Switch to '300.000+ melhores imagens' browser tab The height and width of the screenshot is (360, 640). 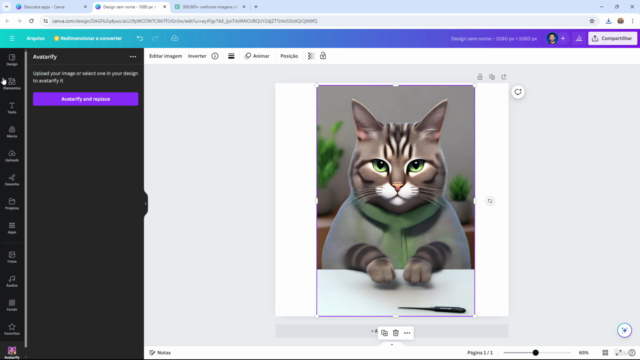[x=210, y=7]
